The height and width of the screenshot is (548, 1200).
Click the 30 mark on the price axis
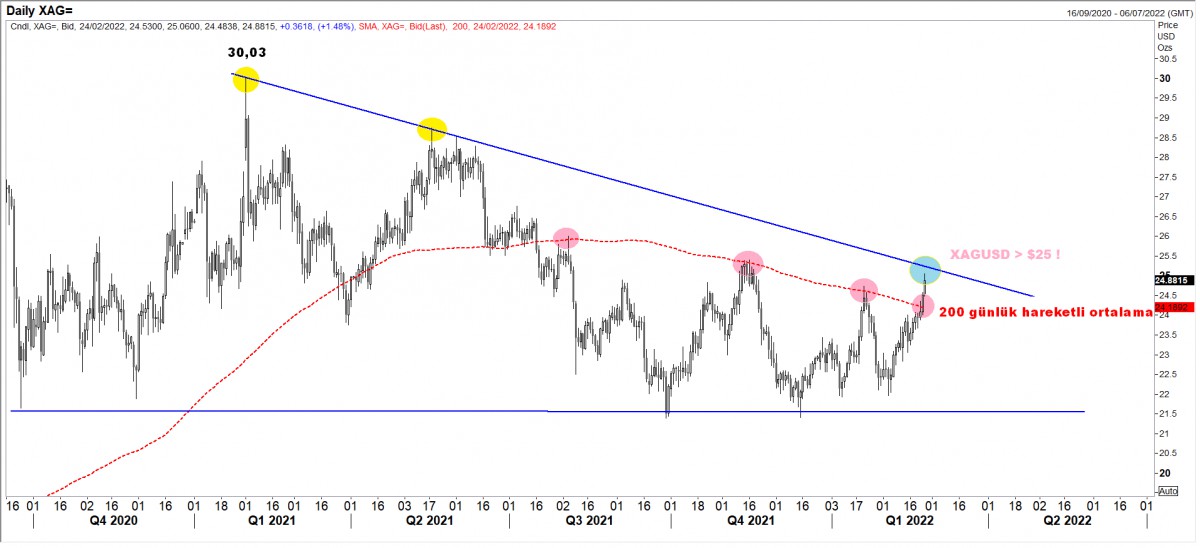click(x=1165, y=79)
